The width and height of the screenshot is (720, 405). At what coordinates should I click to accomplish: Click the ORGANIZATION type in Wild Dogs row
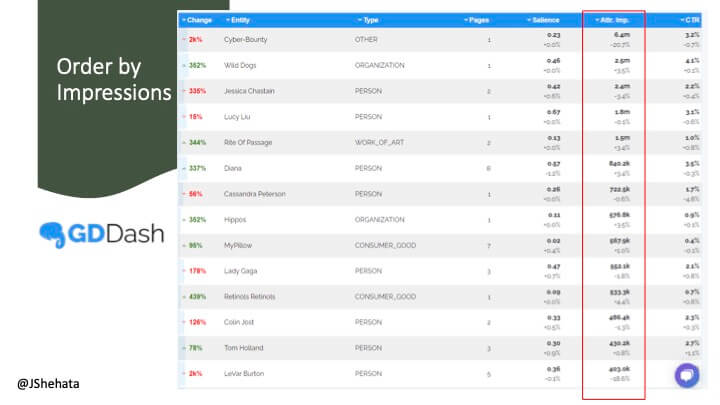[x=379, y=65]
